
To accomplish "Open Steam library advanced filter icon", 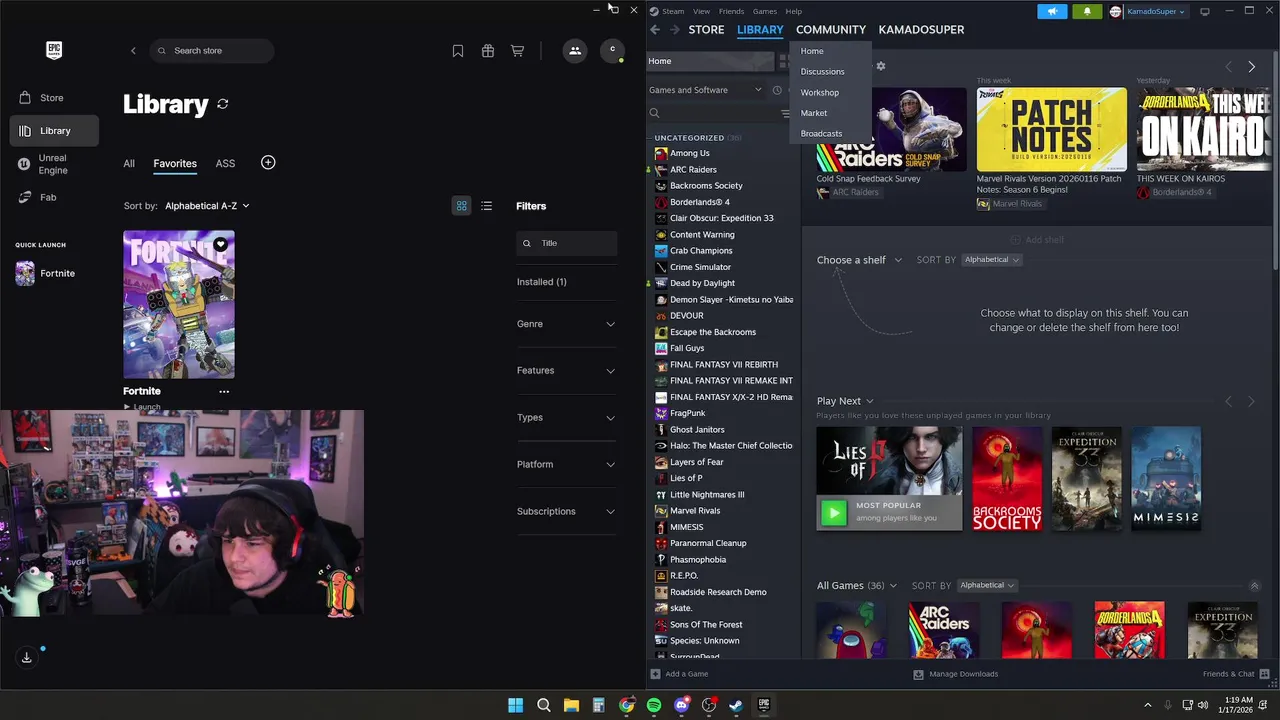I will click(x=785, y=113).
